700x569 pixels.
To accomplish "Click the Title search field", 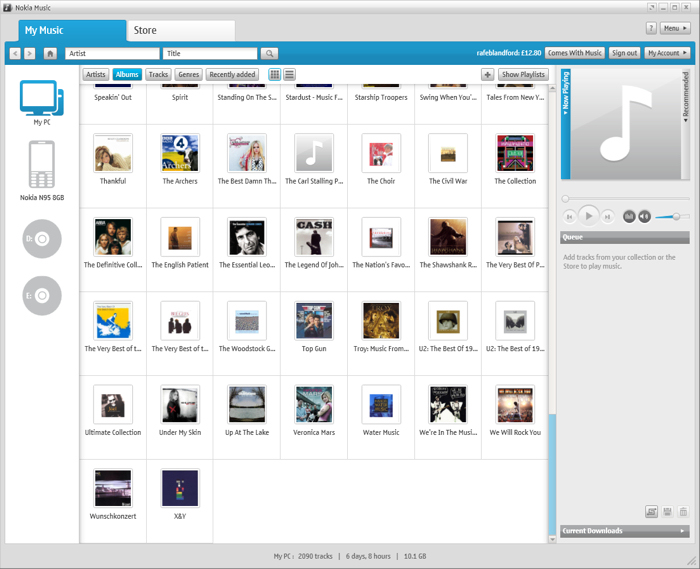I will 210,54.
